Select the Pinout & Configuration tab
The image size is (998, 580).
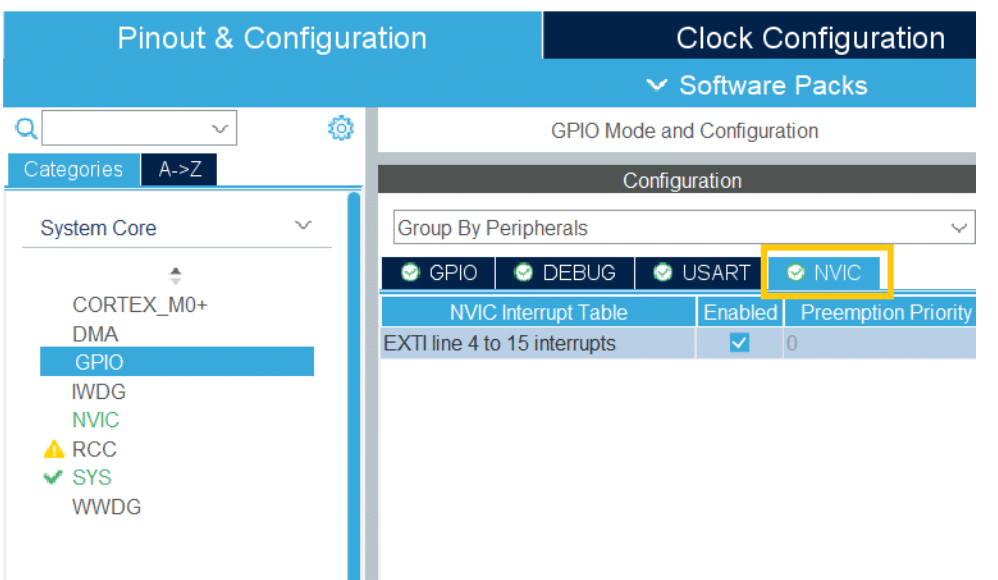click(x=272, y=39)
